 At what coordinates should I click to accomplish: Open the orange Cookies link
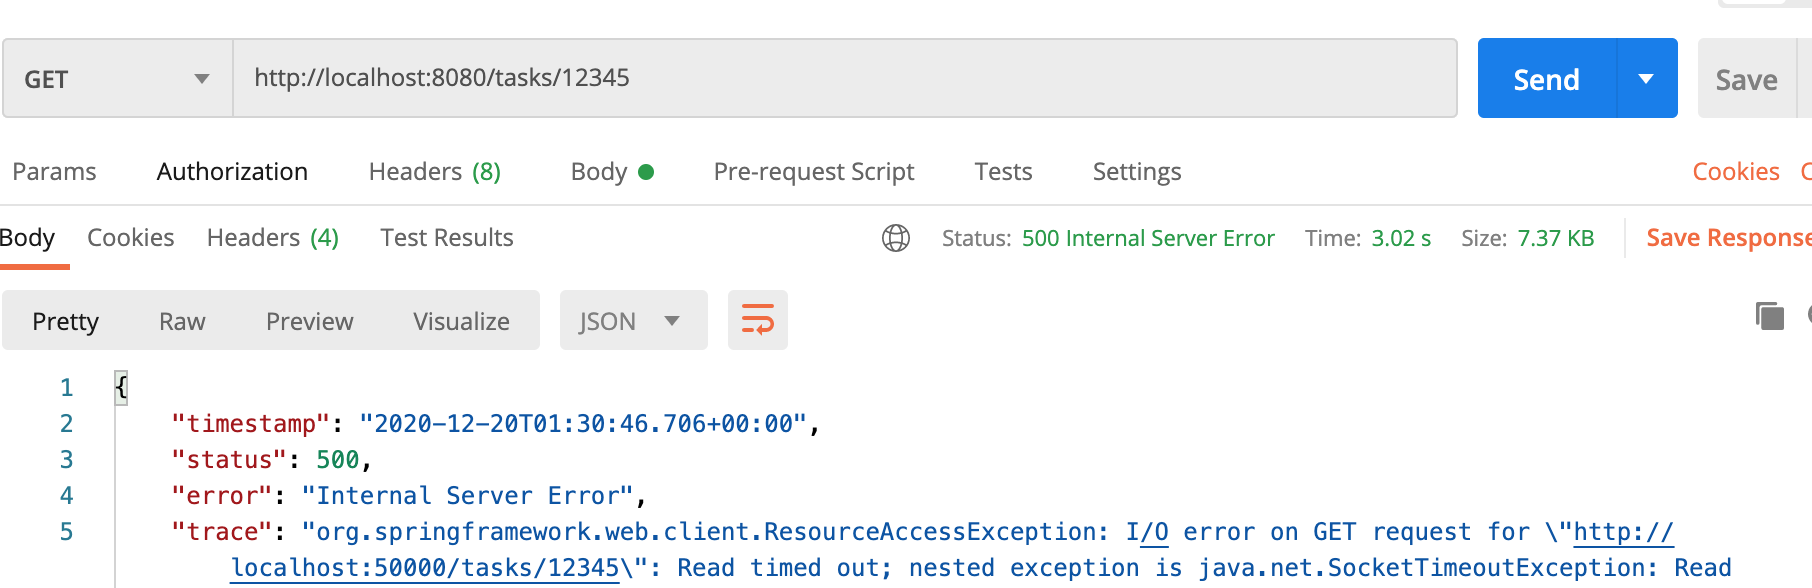(1735, 172)
